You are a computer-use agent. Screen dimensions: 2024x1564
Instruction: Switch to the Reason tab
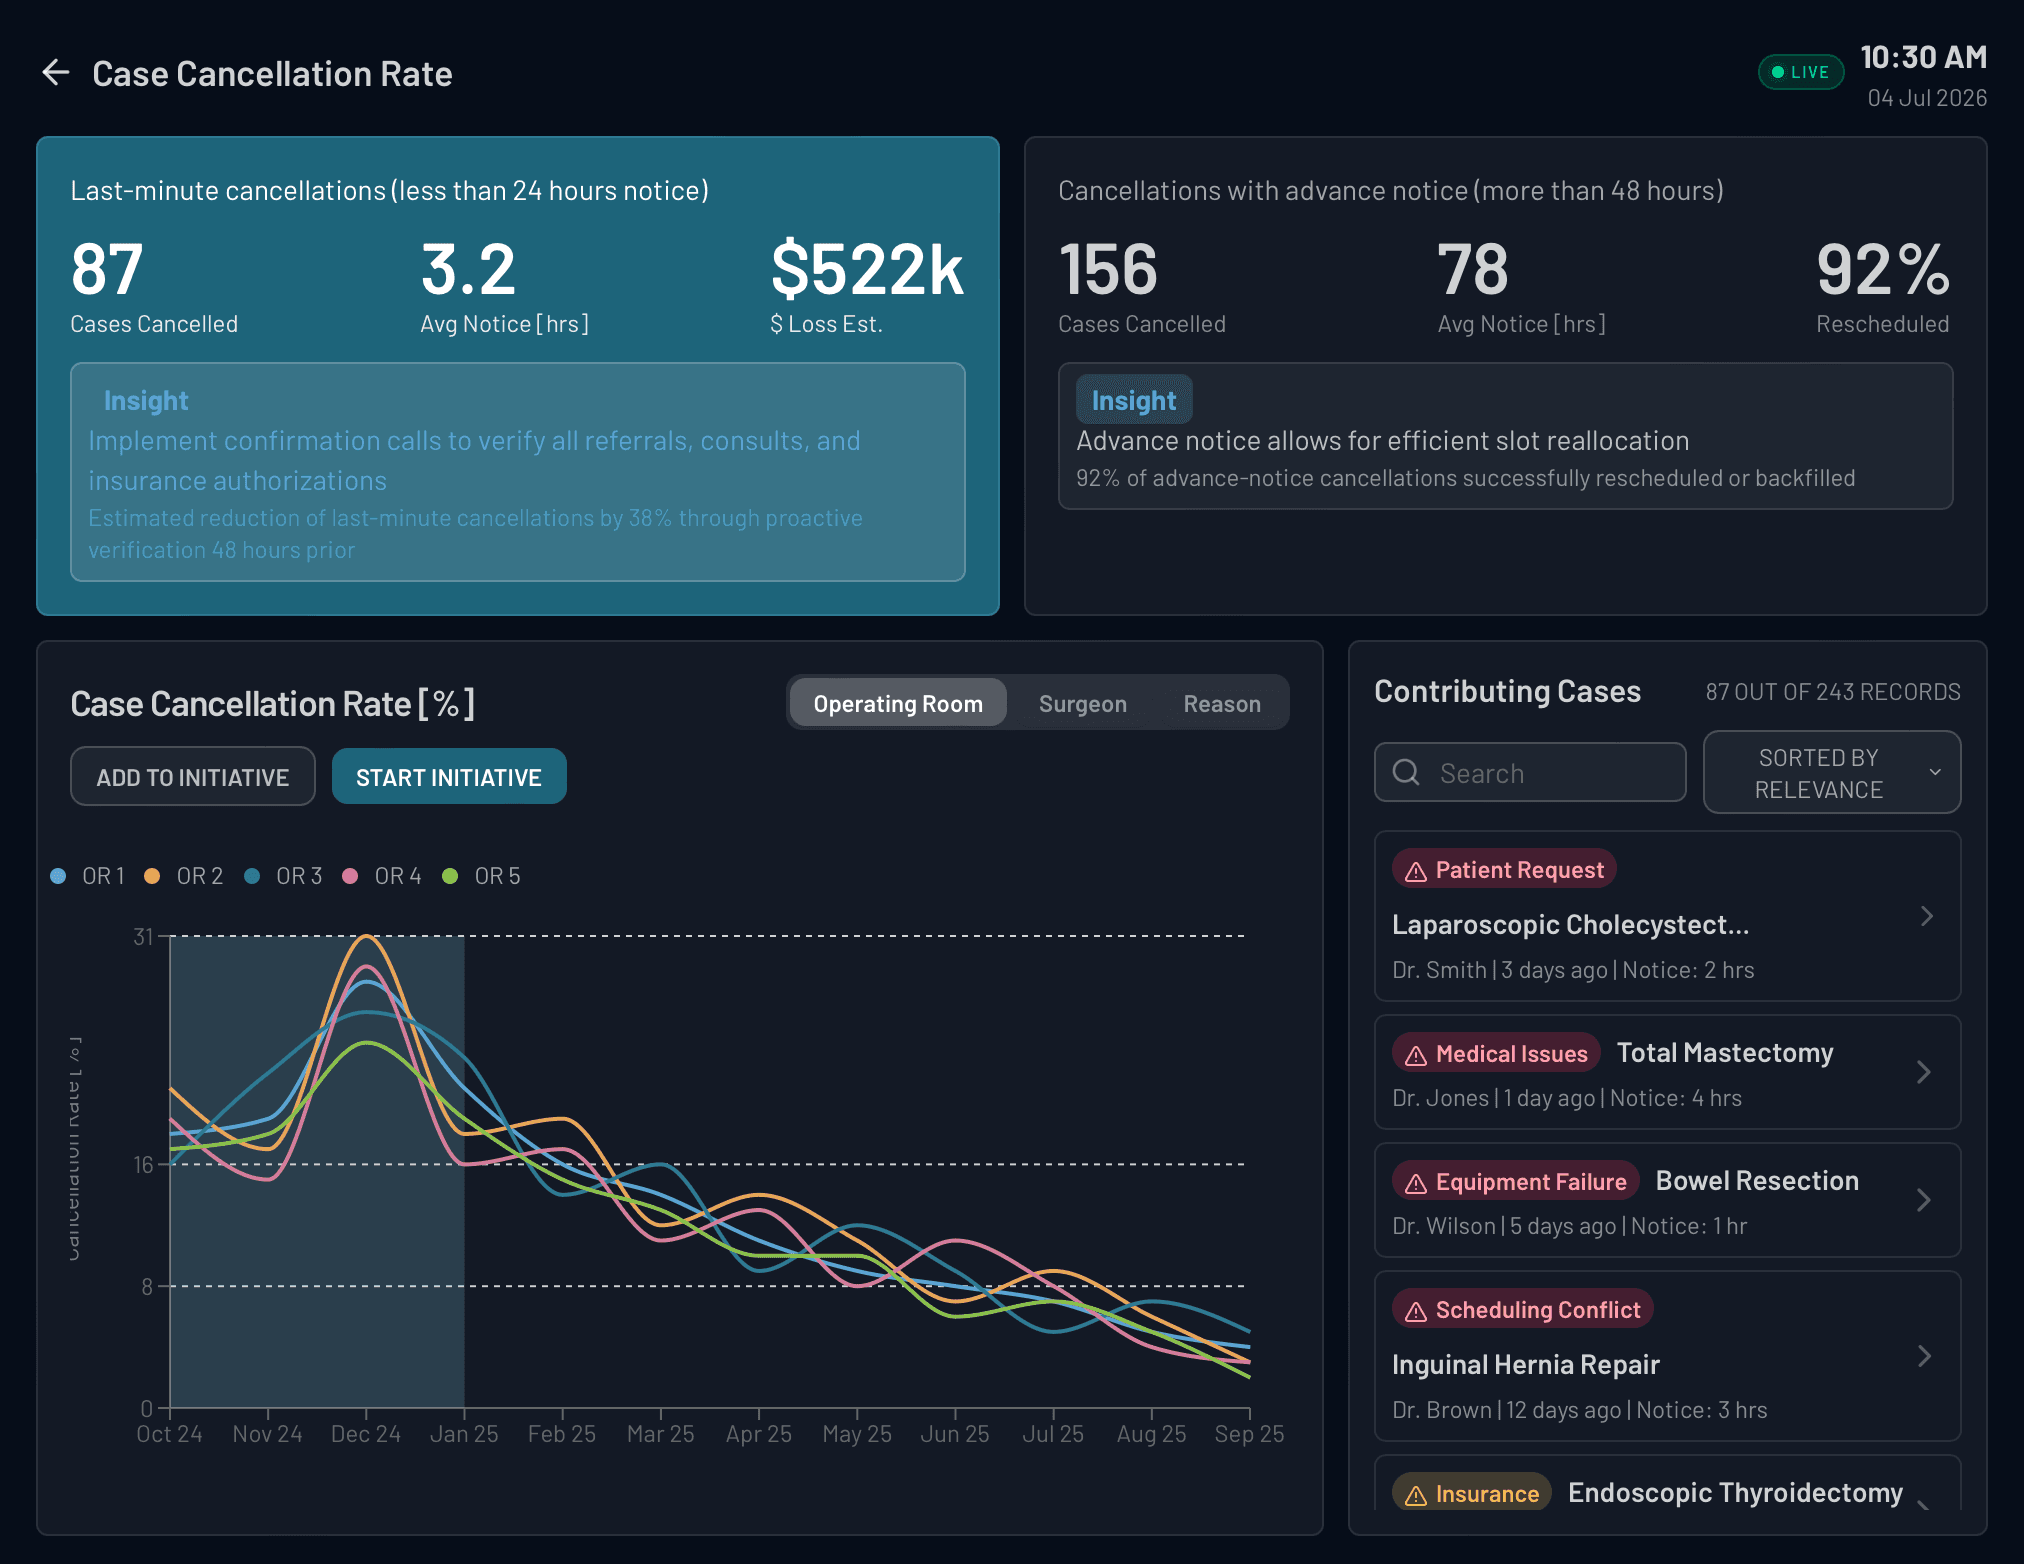click(x=1221, y=704)
